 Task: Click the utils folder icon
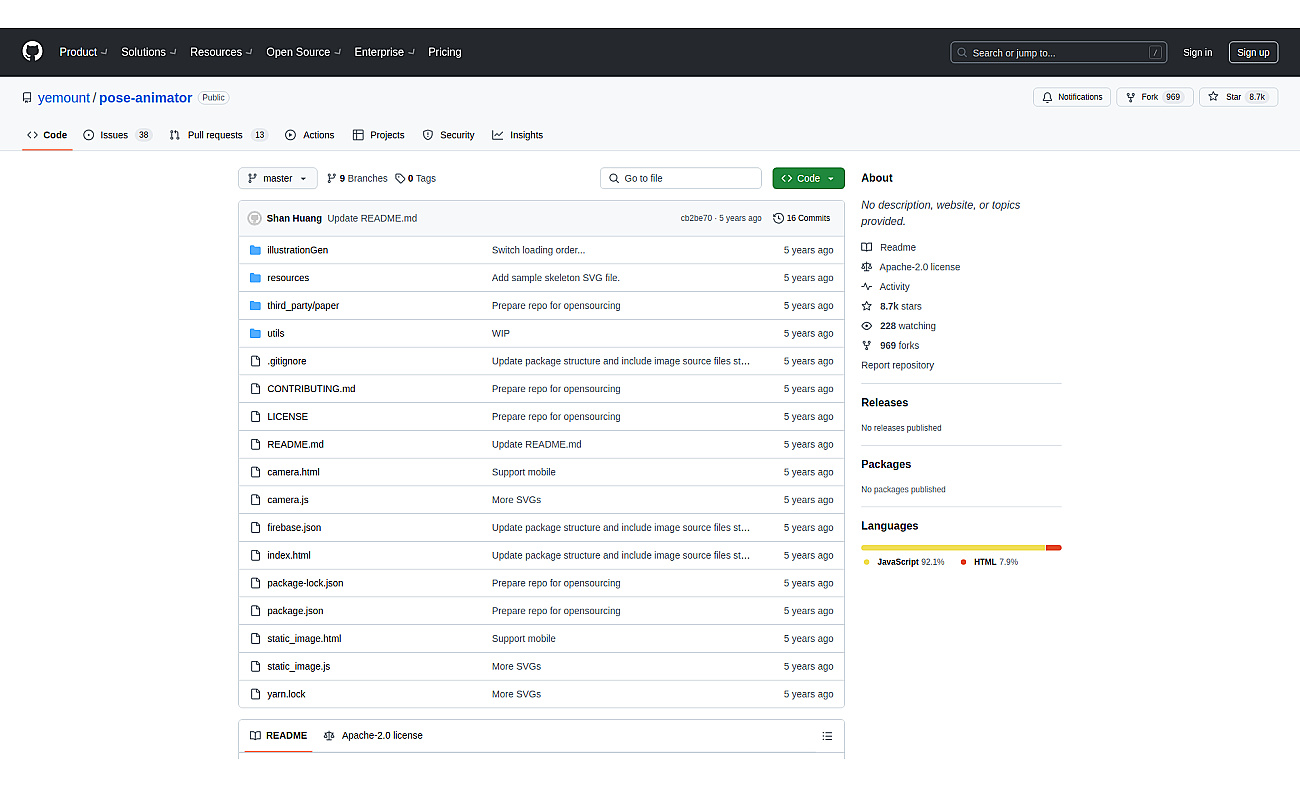coord(255,333)
